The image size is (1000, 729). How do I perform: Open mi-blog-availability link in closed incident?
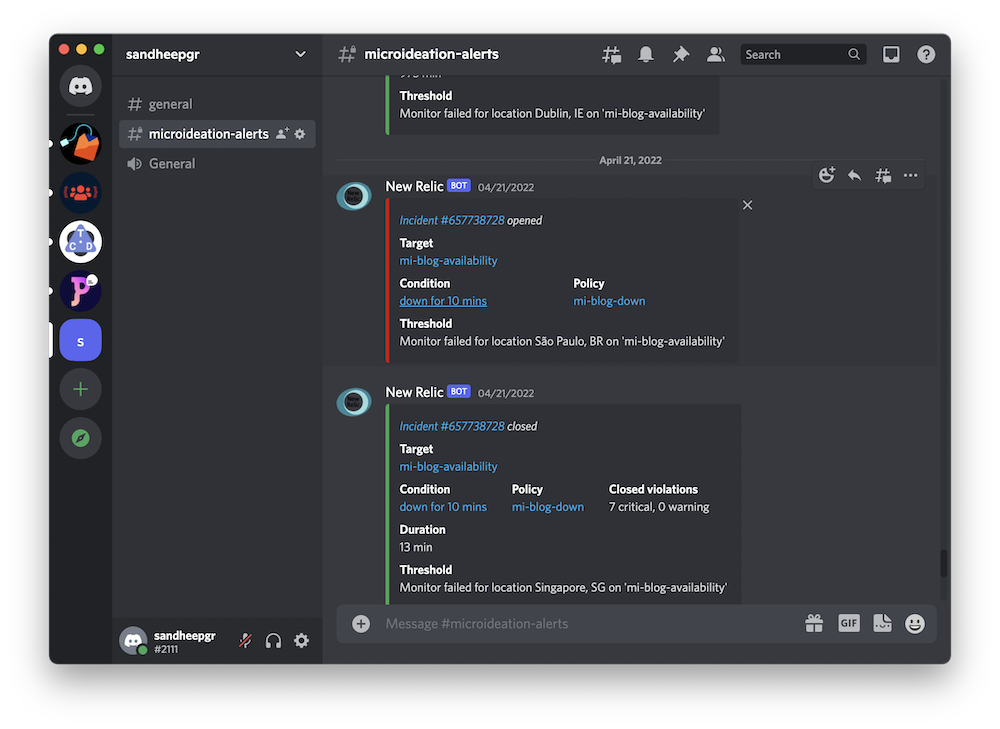448,467
